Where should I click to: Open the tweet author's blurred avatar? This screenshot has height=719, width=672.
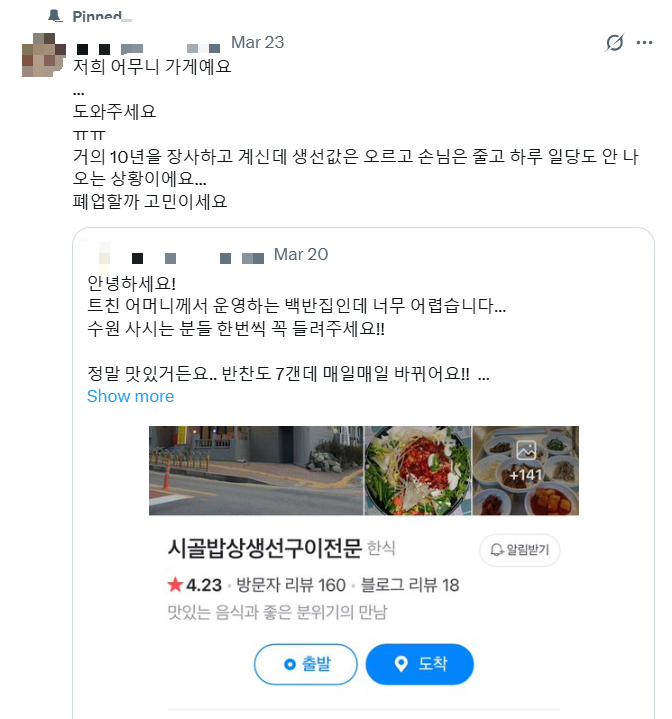[x=44, y=55]
